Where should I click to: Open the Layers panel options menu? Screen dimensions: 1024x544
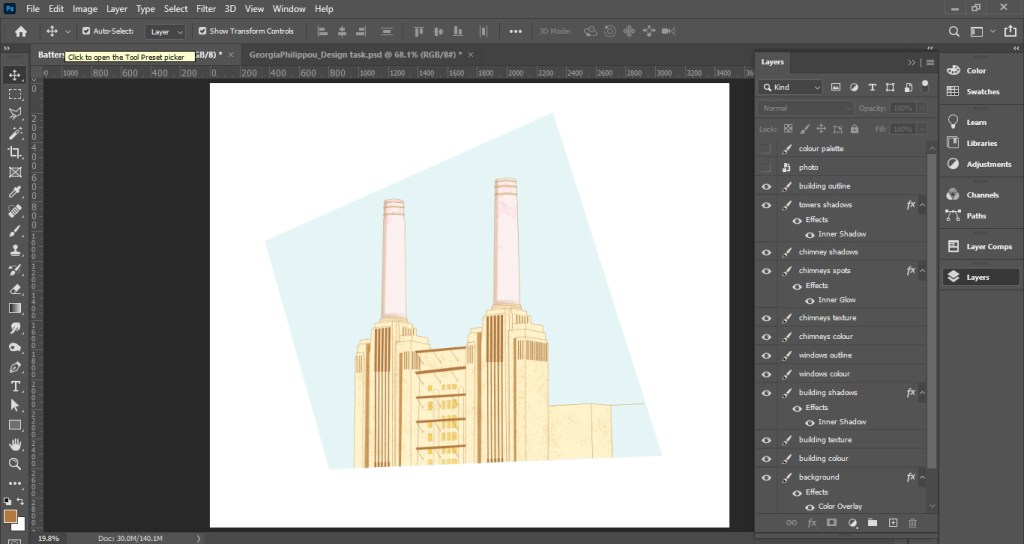[930, 63]
